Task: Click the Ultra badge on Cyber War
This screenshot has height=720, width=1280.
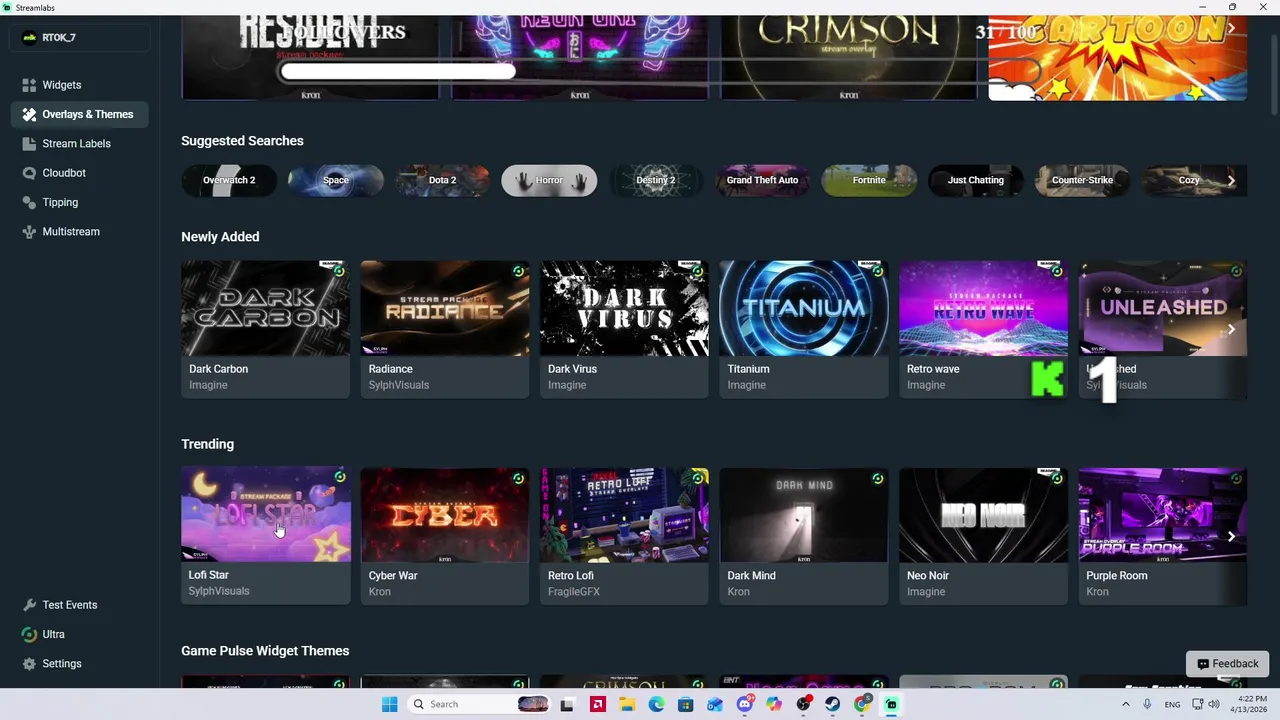Action: (x=518, y=479)
